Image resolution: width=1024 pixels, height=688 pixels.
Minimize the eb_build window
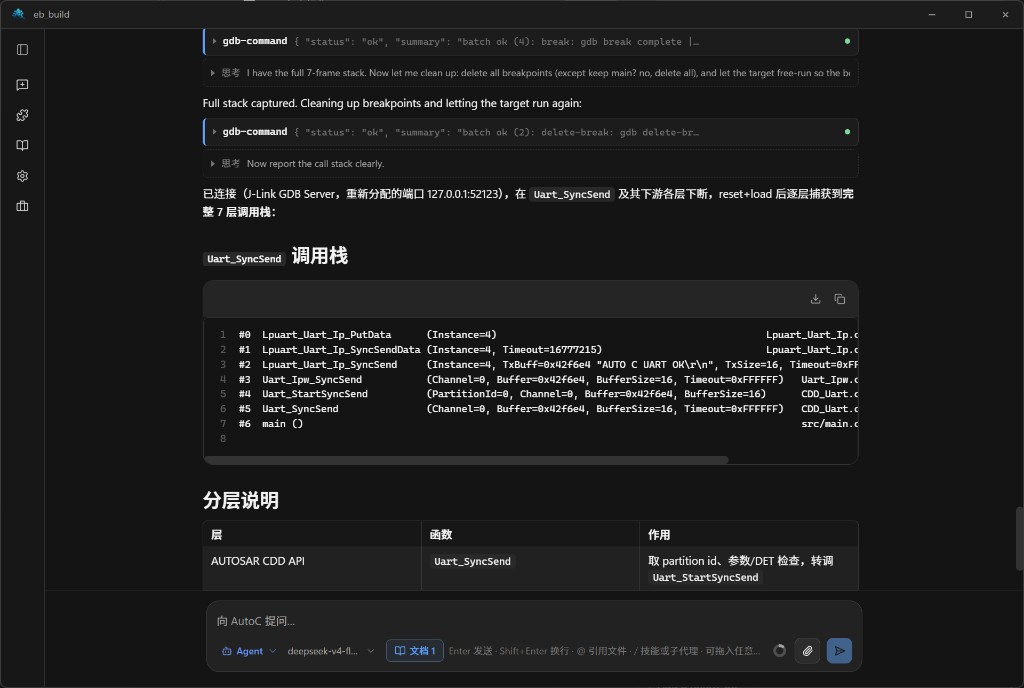[x=932, y=14]
